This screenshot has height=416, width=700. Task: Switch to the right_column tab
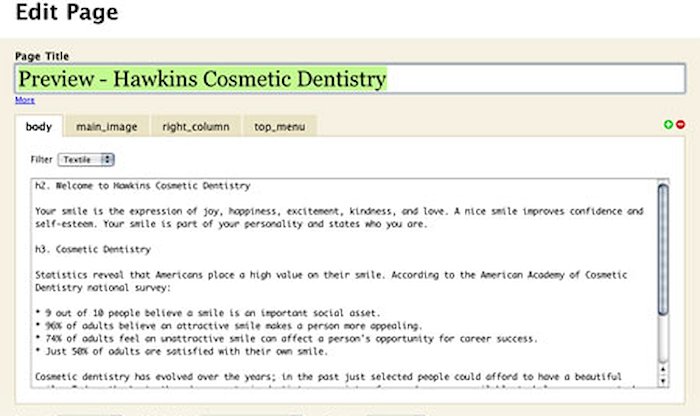(x=196, y=127)
